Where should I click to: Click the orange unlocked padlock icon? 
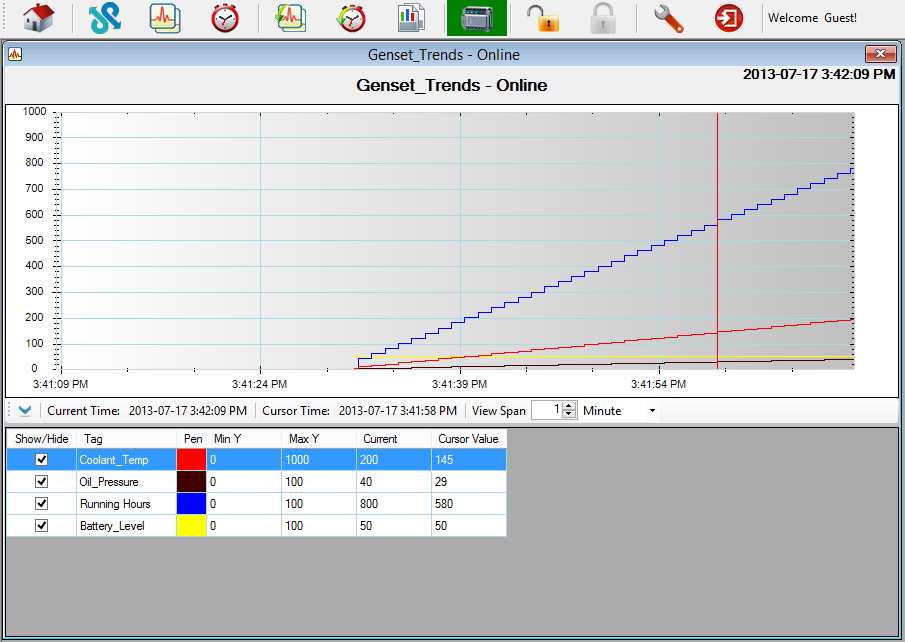542,18
